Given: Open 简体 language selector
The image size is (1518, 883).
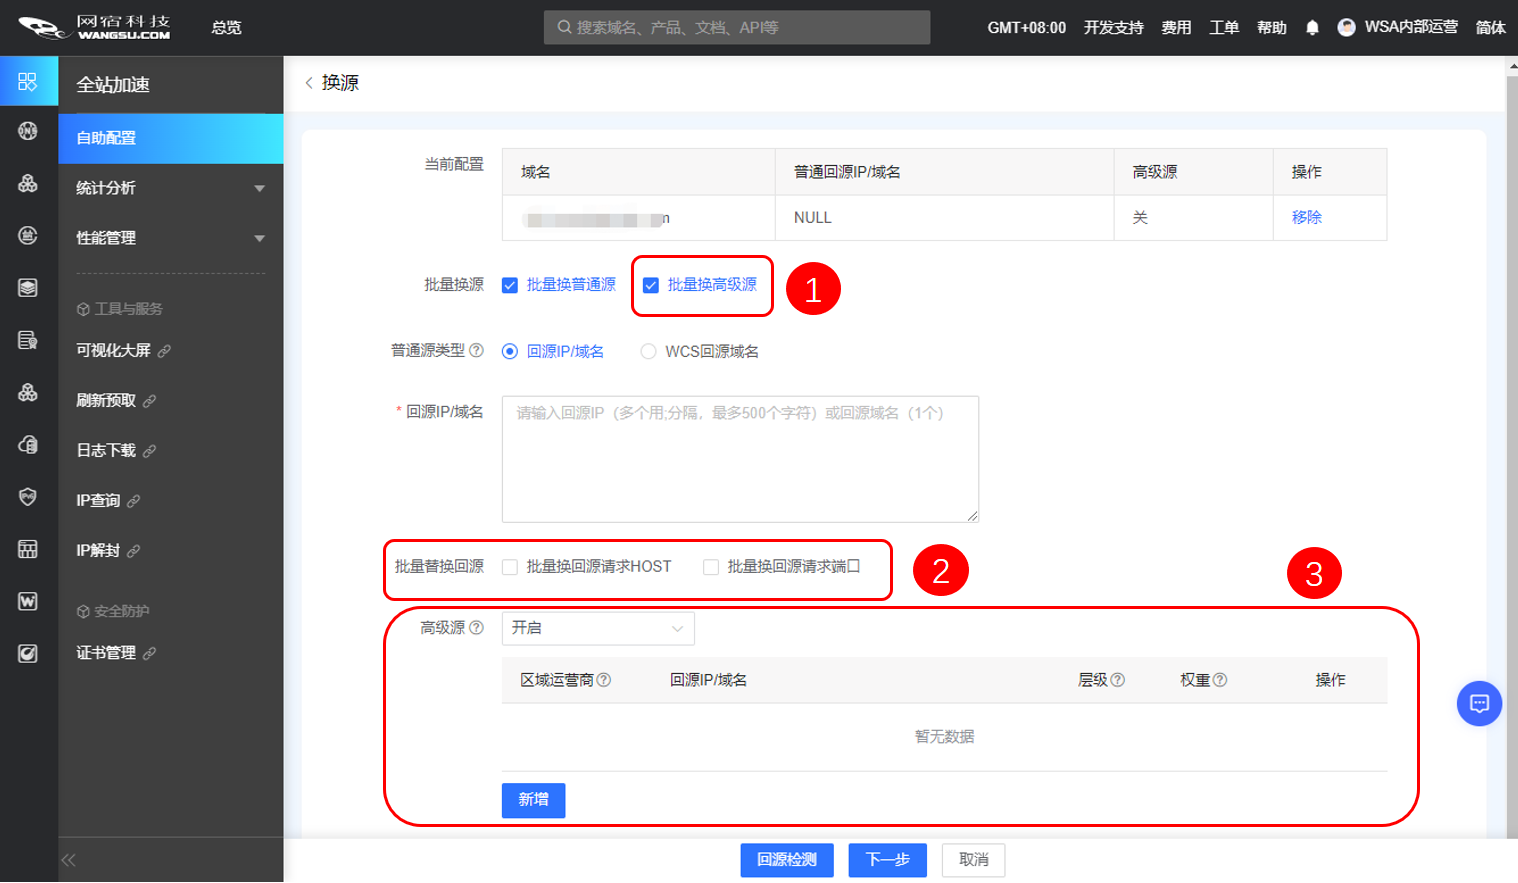Looking at the screenshot, I should tap(1490, 28).
